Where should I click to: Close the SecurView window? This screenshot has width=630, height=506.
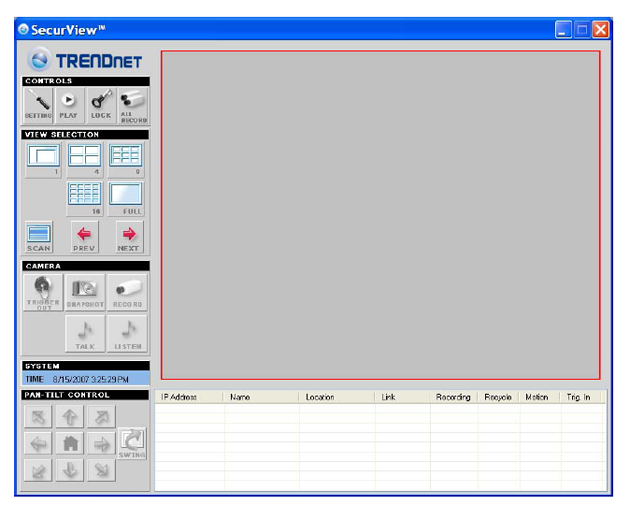point(601,30)
